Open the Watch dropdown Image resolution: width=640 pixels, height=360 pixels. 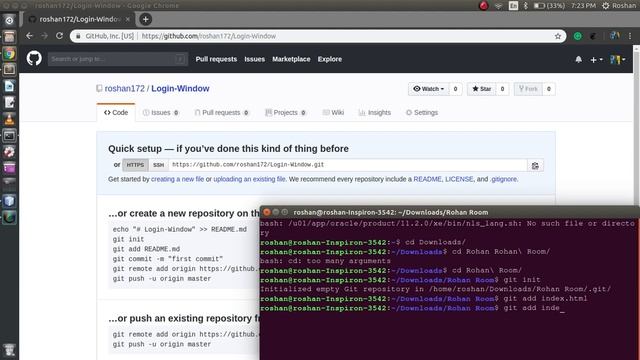[429, 89]
